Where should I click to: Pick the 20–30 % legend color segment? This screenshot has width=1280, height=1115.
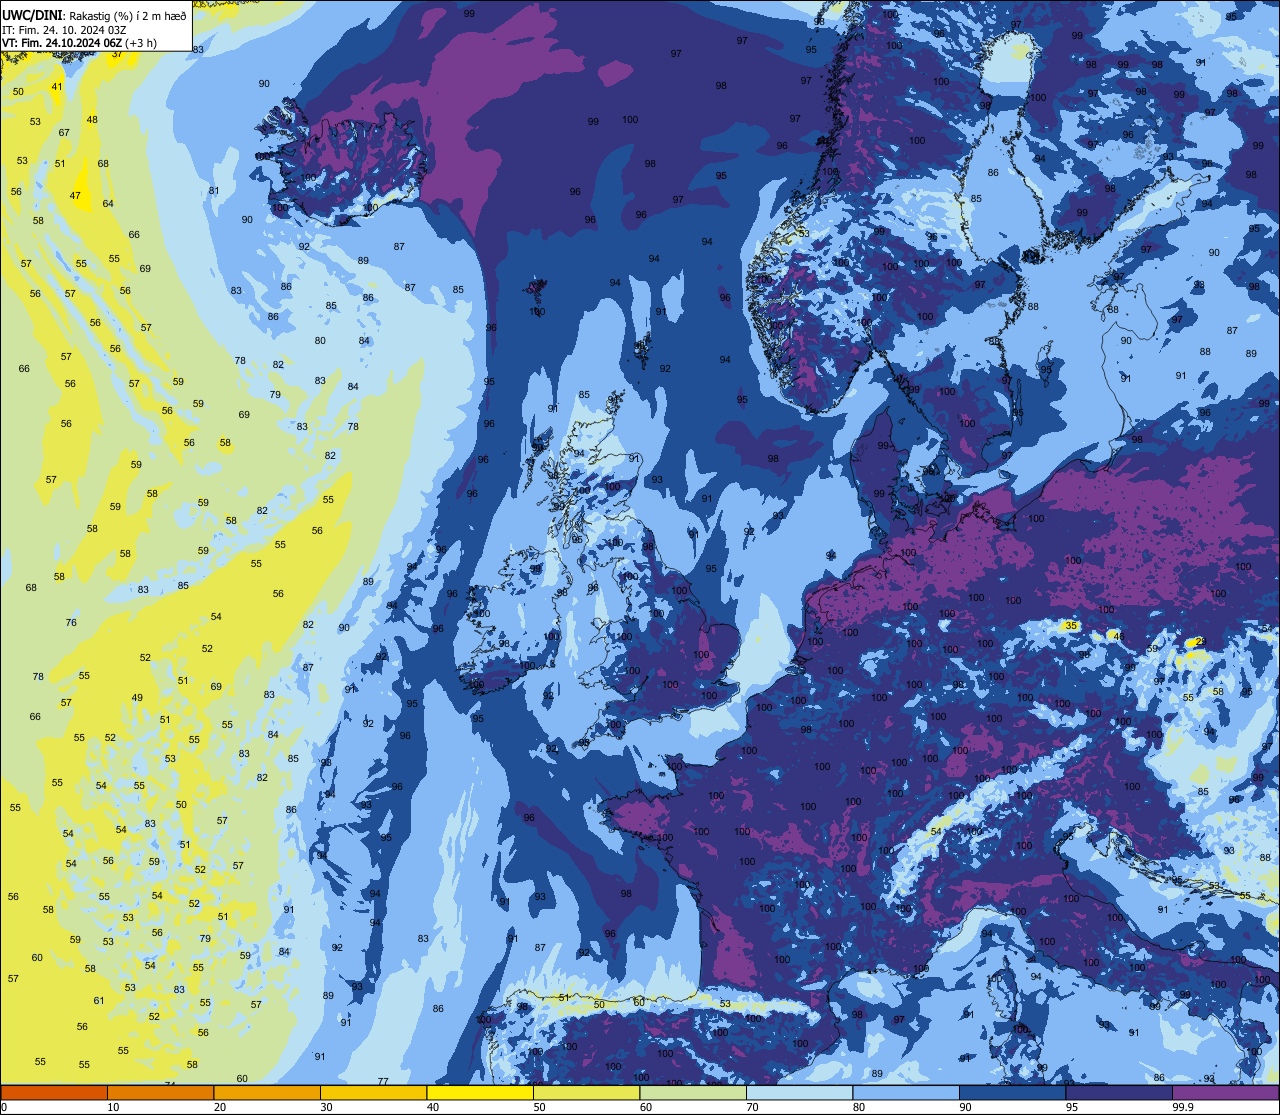[x=267, y=1092]
